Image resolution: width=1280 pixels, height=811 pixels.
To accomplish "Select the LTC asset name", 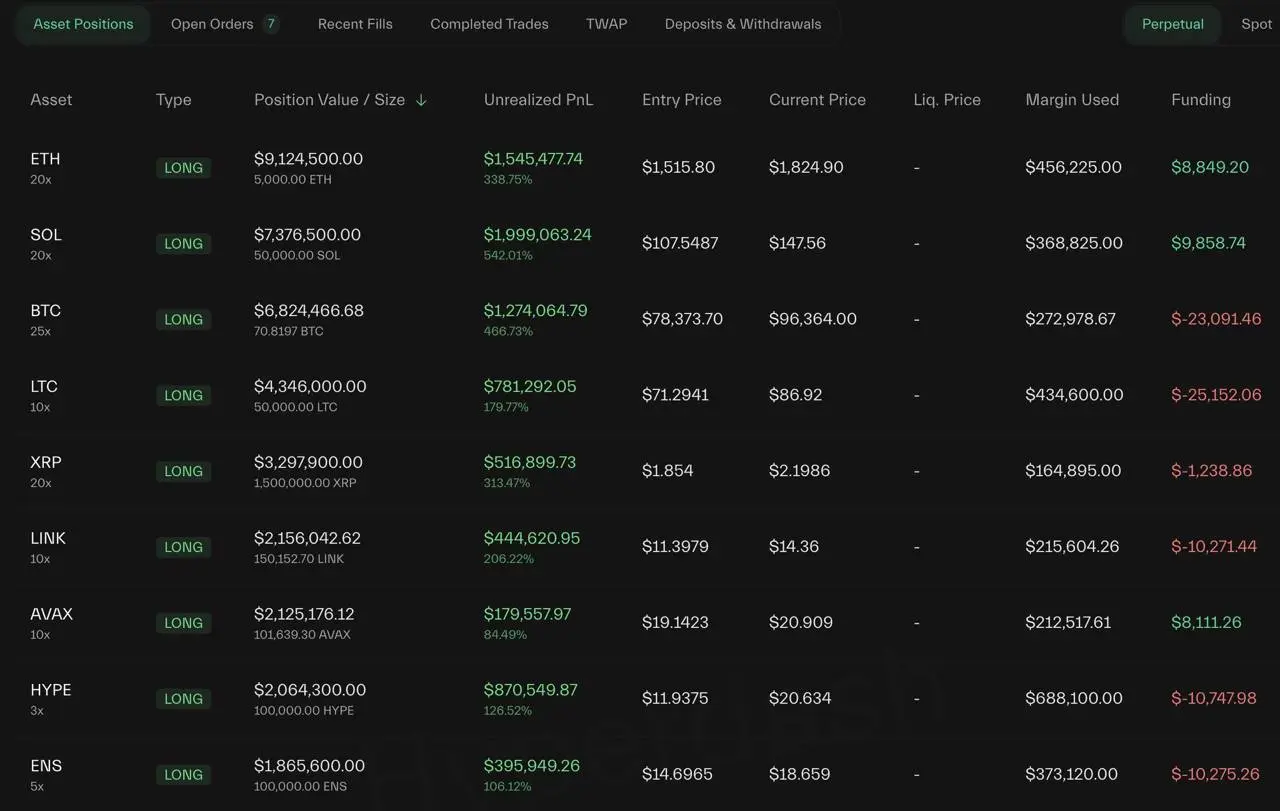I will click(x=44, y=387).
